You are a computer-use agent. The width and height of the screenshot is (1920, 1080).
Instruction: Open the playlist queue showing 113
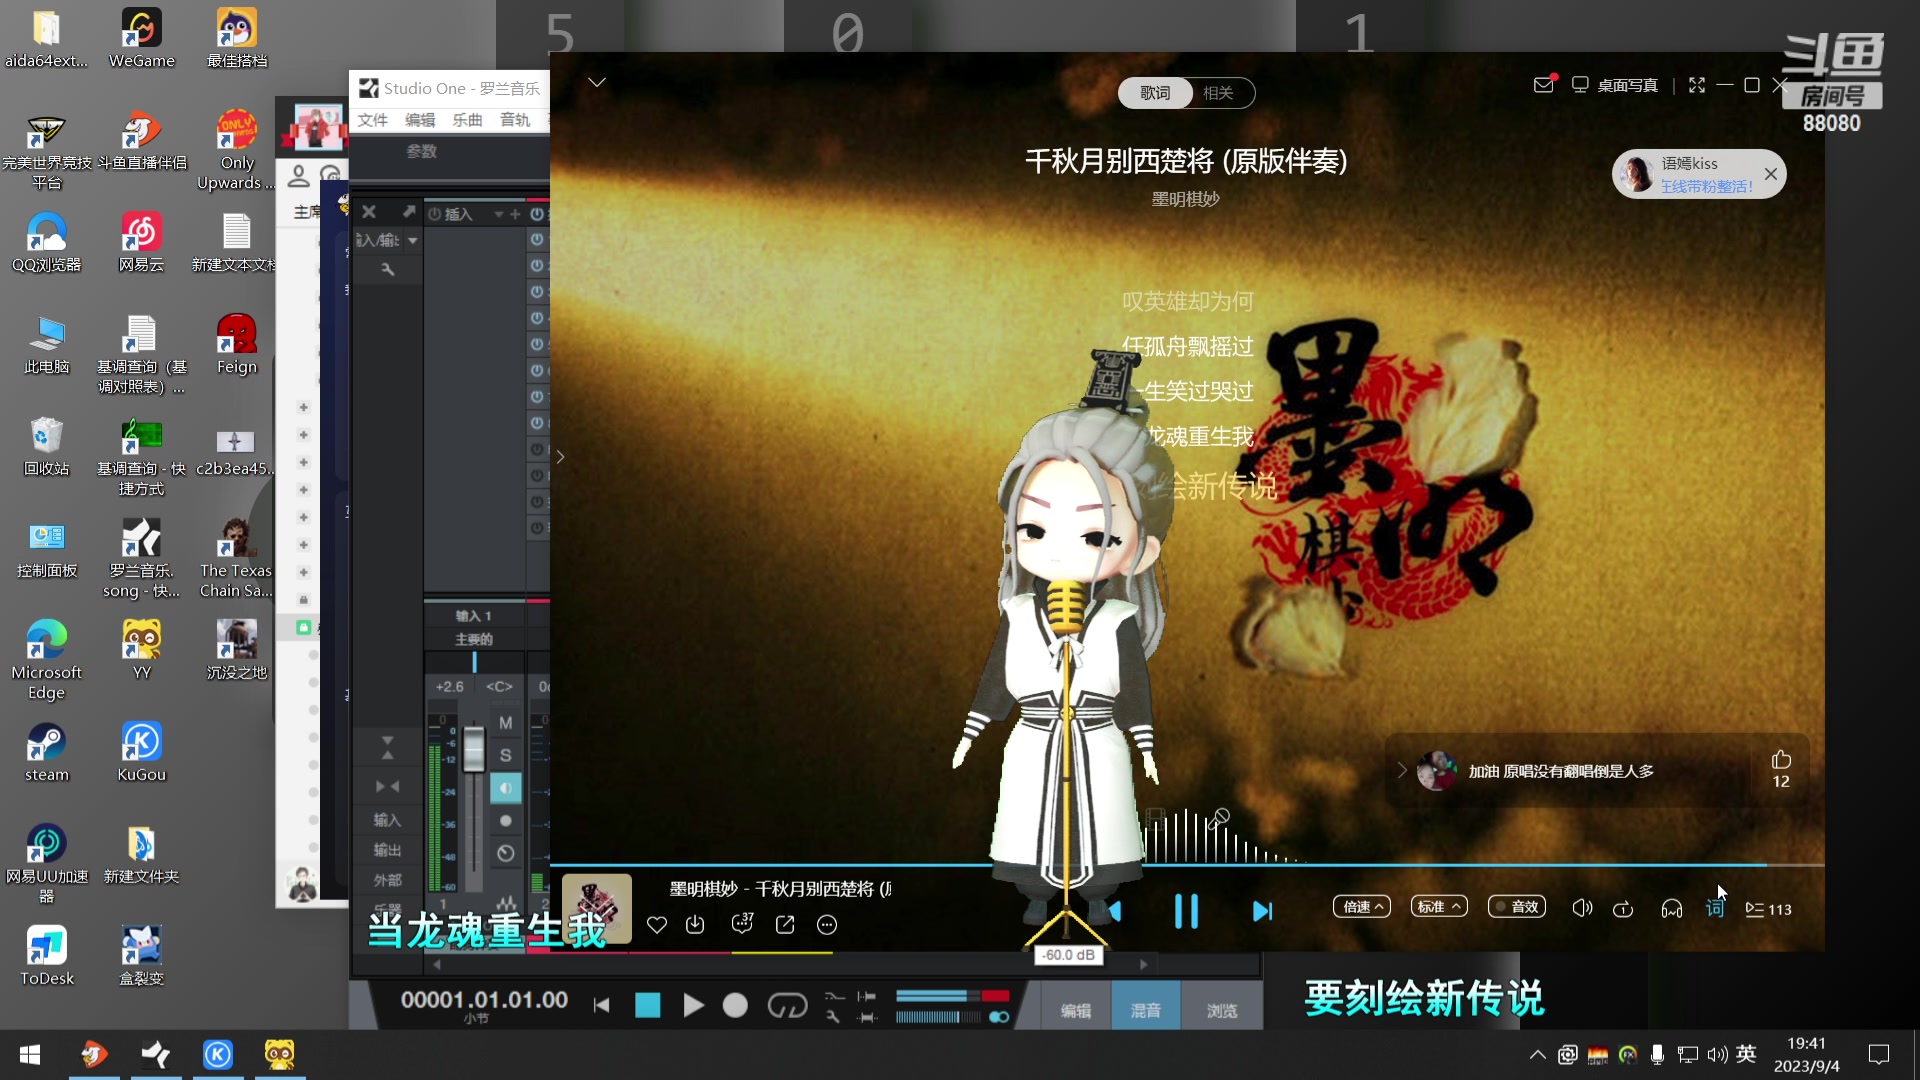[1768, 909]
